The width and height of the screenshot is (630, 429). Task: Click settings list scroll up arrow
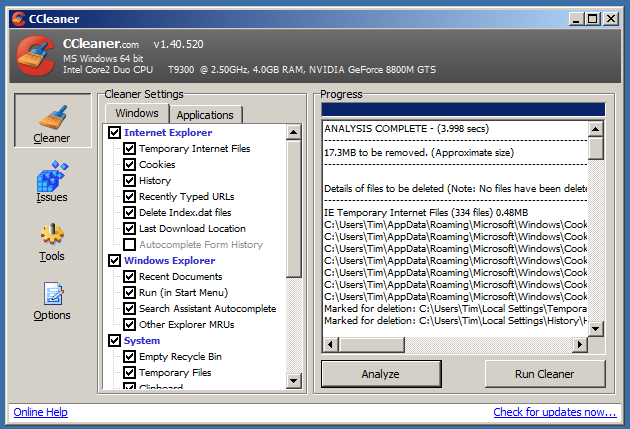tap(294, 132)
